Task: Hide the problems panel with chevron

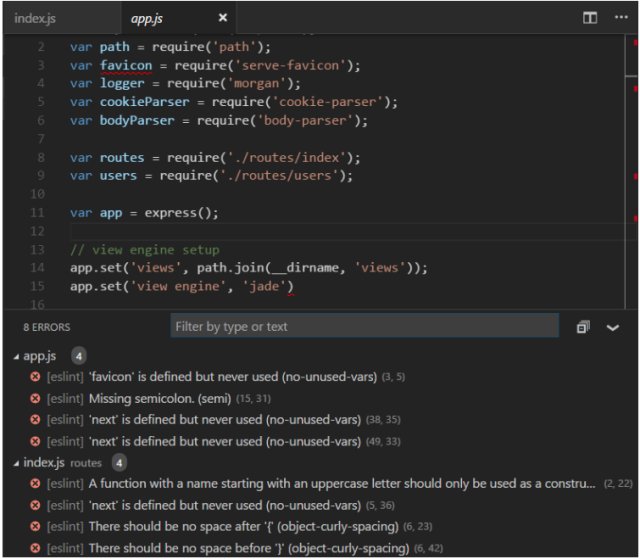Action: pyautogui.click(x=613, y=327)
